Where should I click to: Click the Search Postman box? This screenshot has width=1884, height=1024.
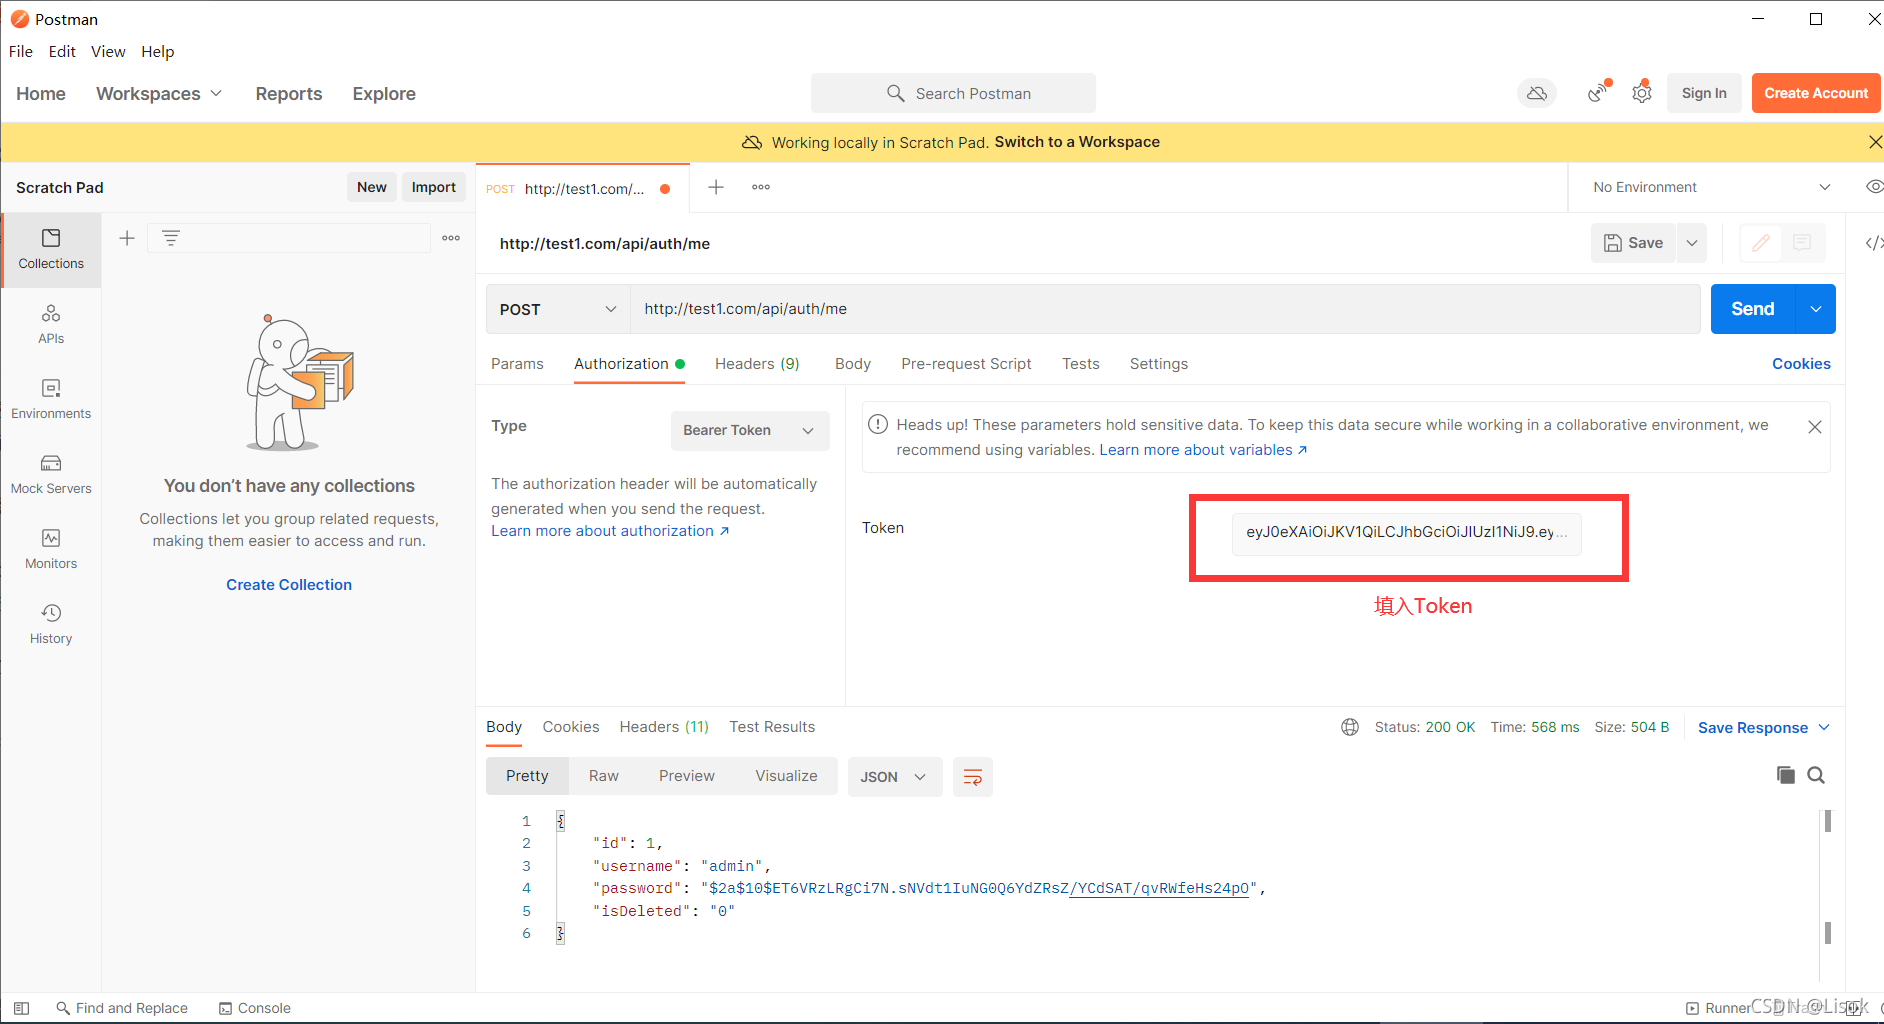(953, 93)
